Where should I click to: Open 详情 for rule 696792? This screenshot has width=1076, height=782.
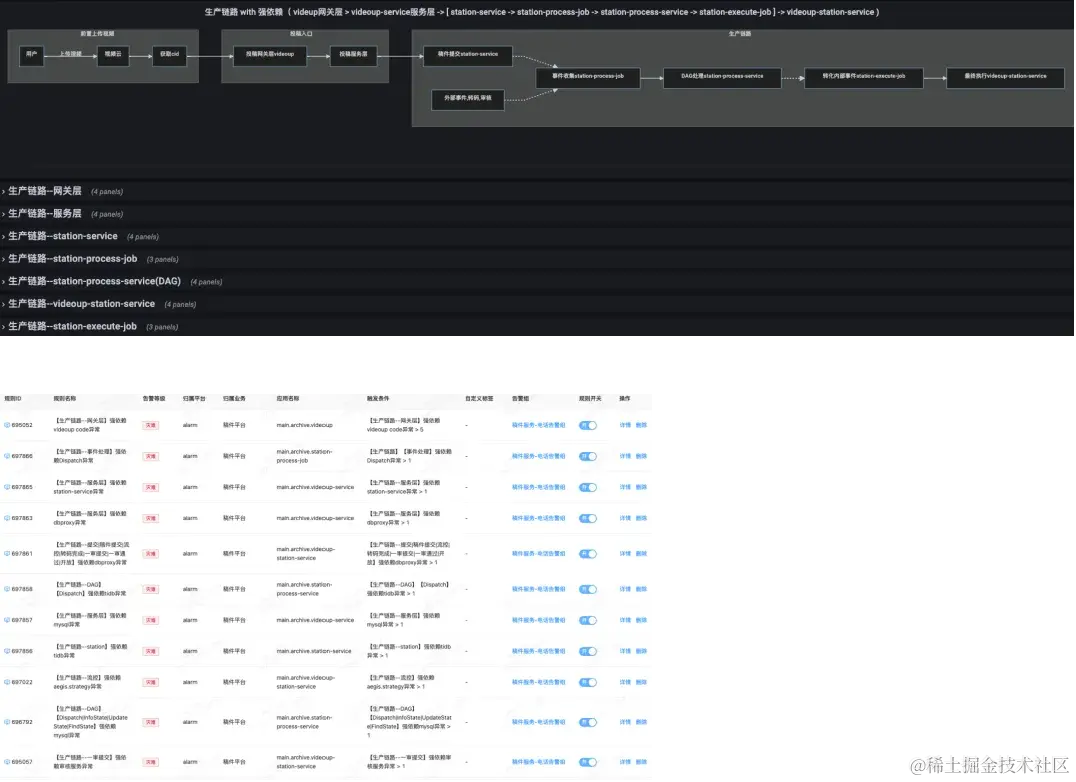(625, 722)
